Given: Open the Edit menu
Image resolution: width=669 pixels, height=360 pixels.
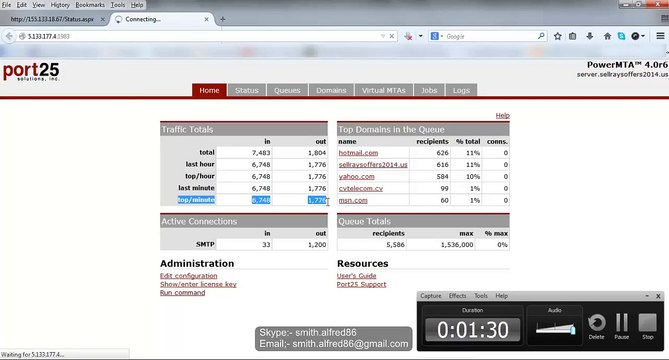Looking at the screenshot, I should [x=22, y=5].
